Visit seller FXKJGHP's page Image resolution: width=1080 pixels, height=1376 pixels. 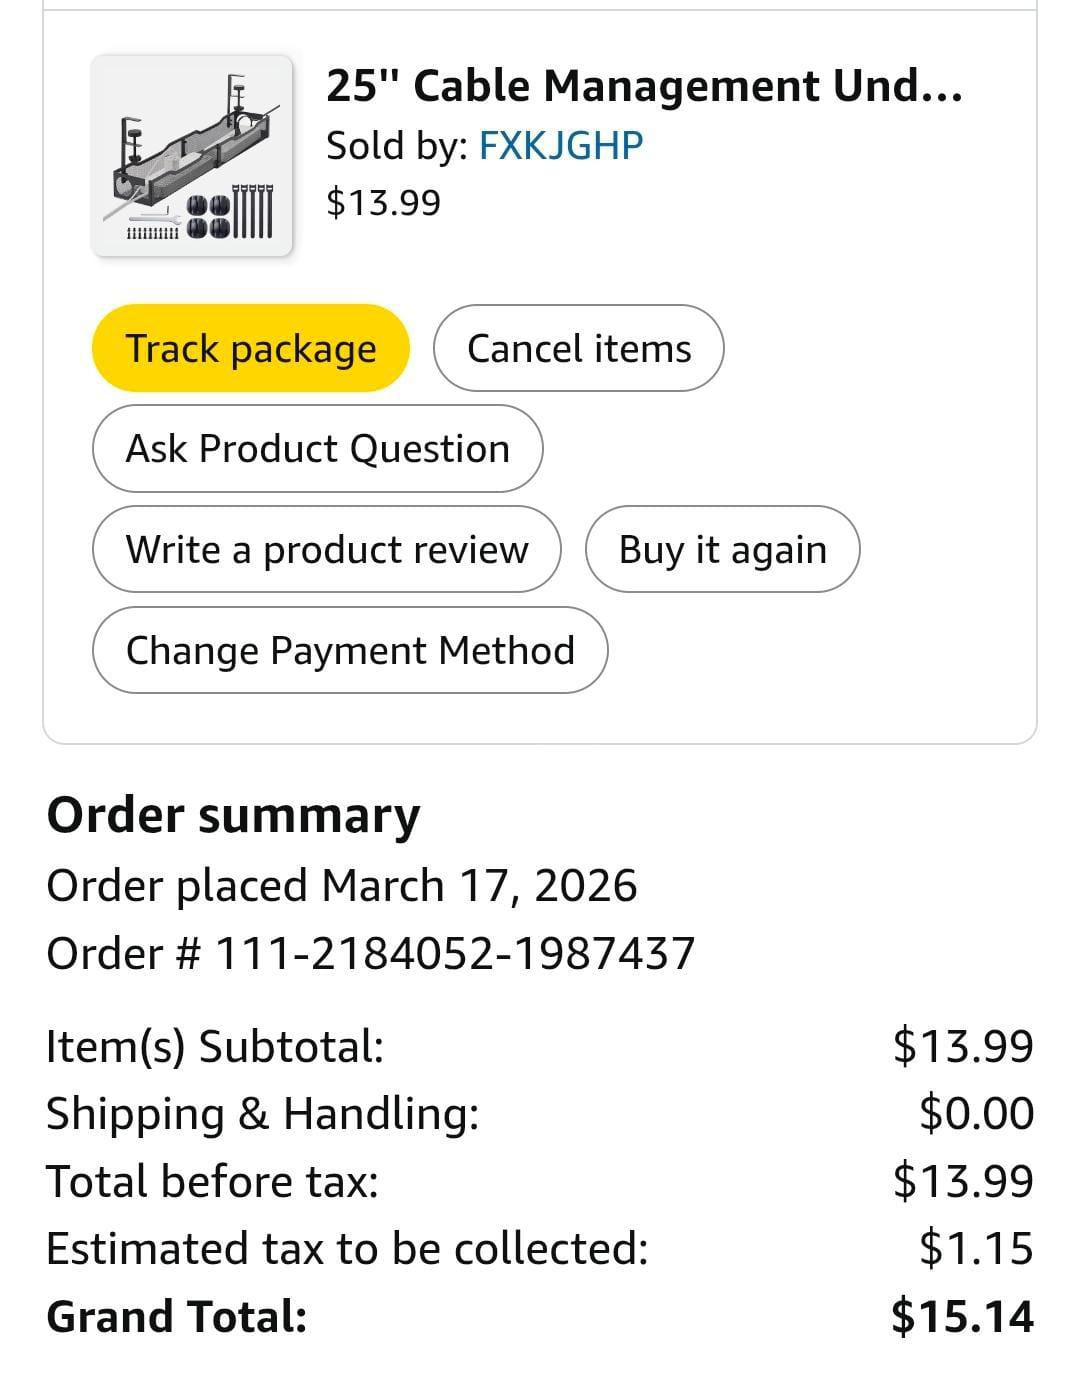point(560,146)
